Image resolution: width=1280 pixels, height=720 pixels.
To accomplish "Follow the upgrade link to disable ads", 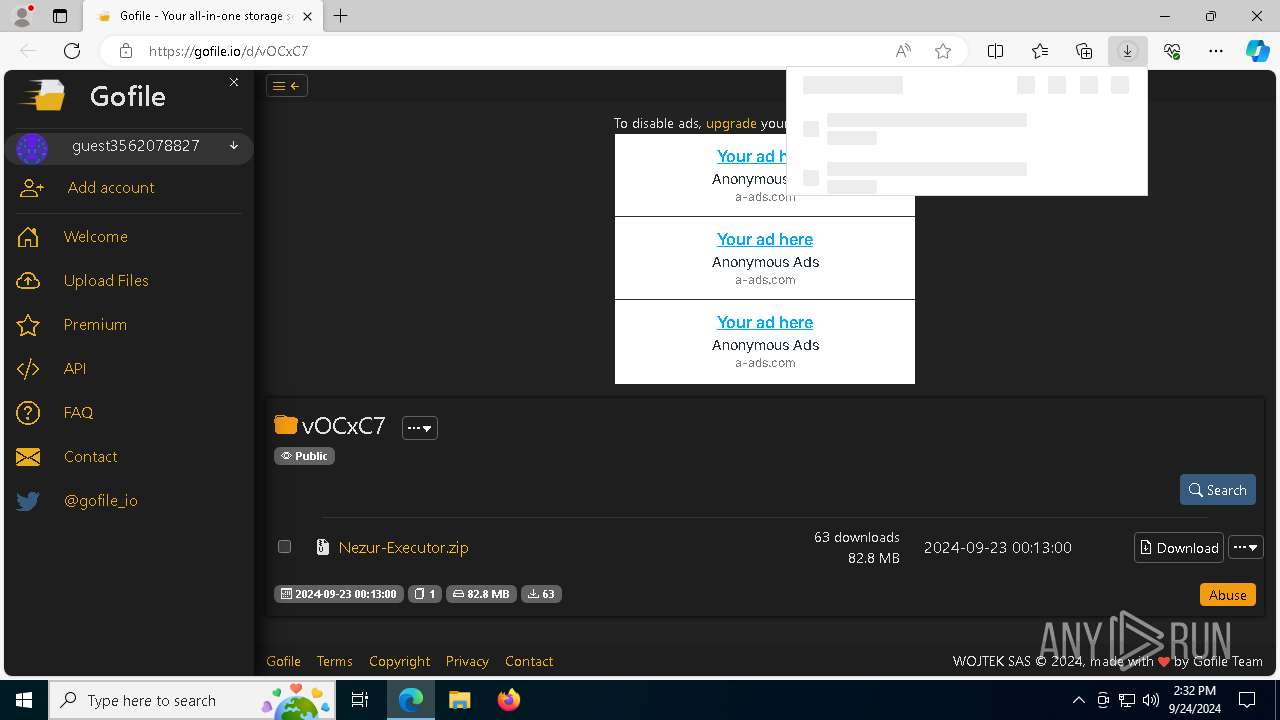I will pyautogui.click(x=731, y=123).
